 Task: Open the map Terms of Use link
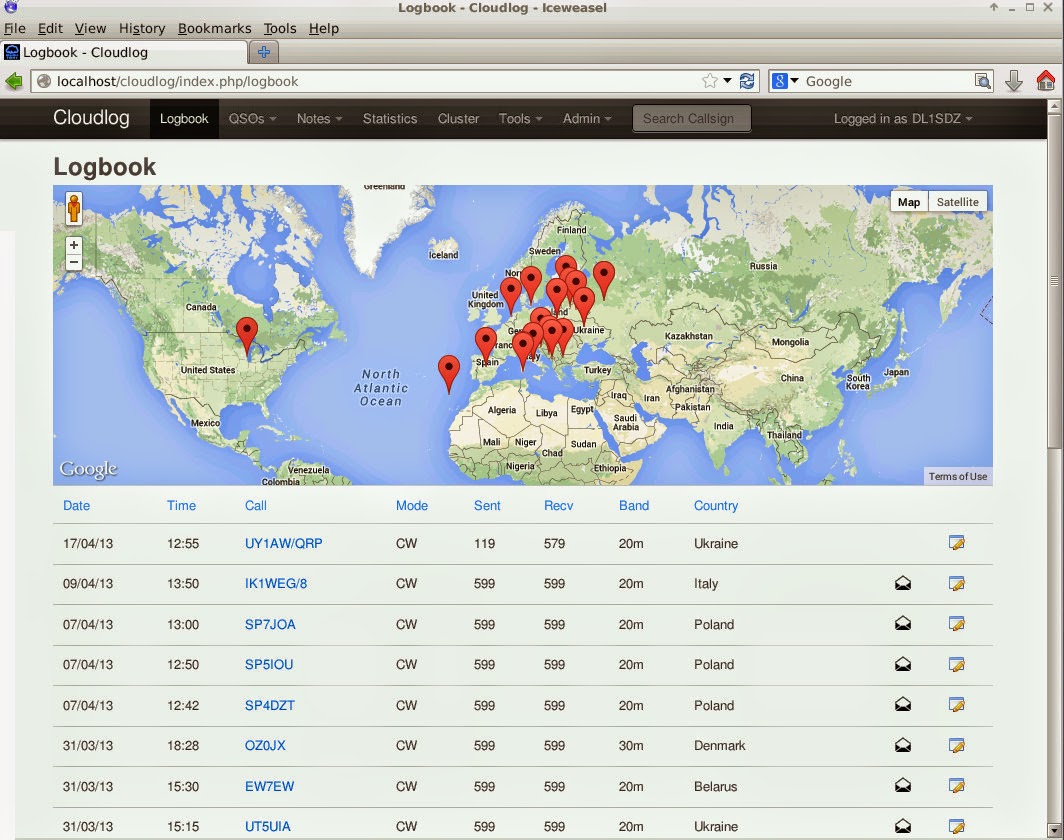tap(957, 476)
